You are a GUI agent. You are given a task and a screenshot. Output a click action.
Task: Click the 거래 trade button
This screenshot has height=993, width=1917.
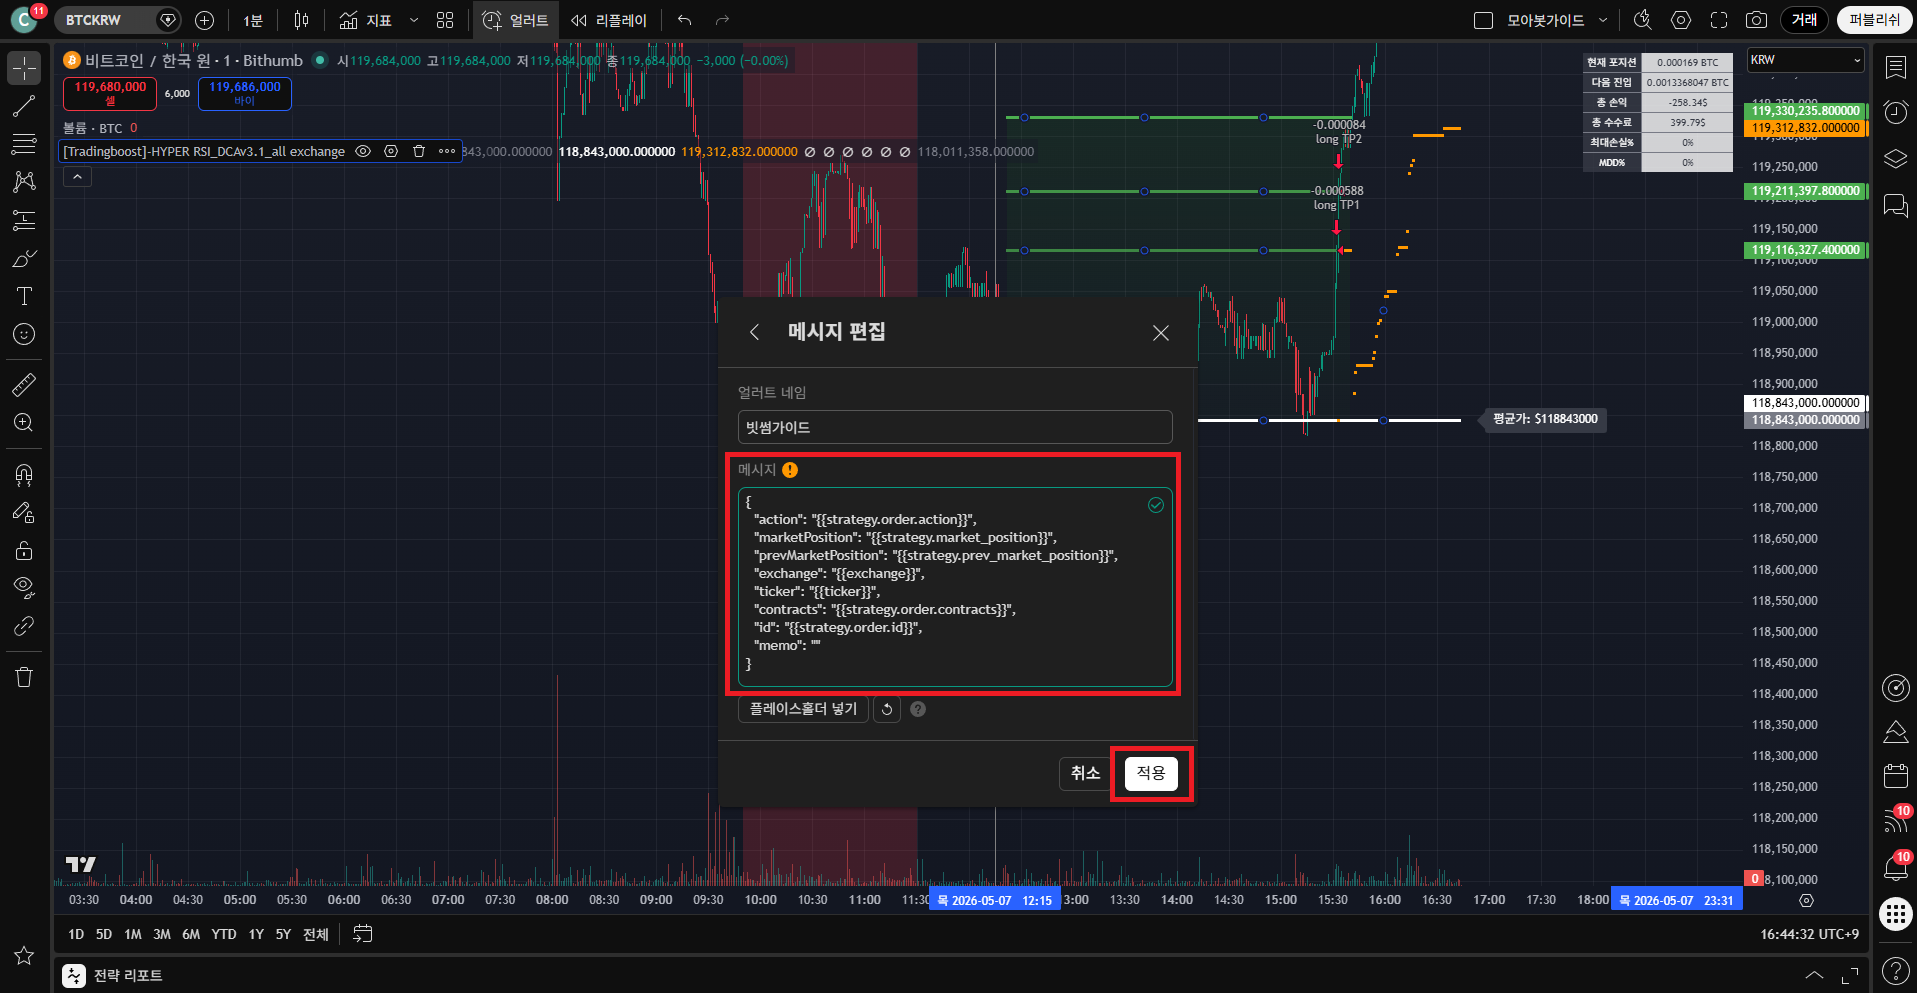(x=1804, y=20)
